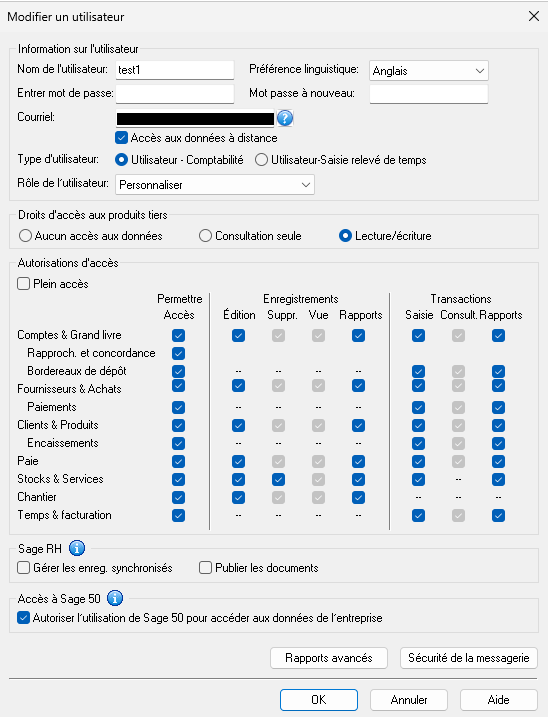The width and height of the screenshot is (548, 717).
Task: Uncheck Accès aux données à distance
Action: point(121,138)
